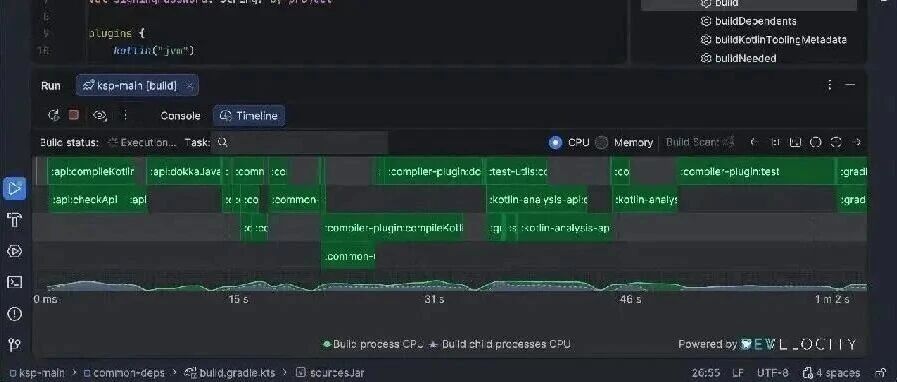Open Run panel options menu at top right

point(829,85)
